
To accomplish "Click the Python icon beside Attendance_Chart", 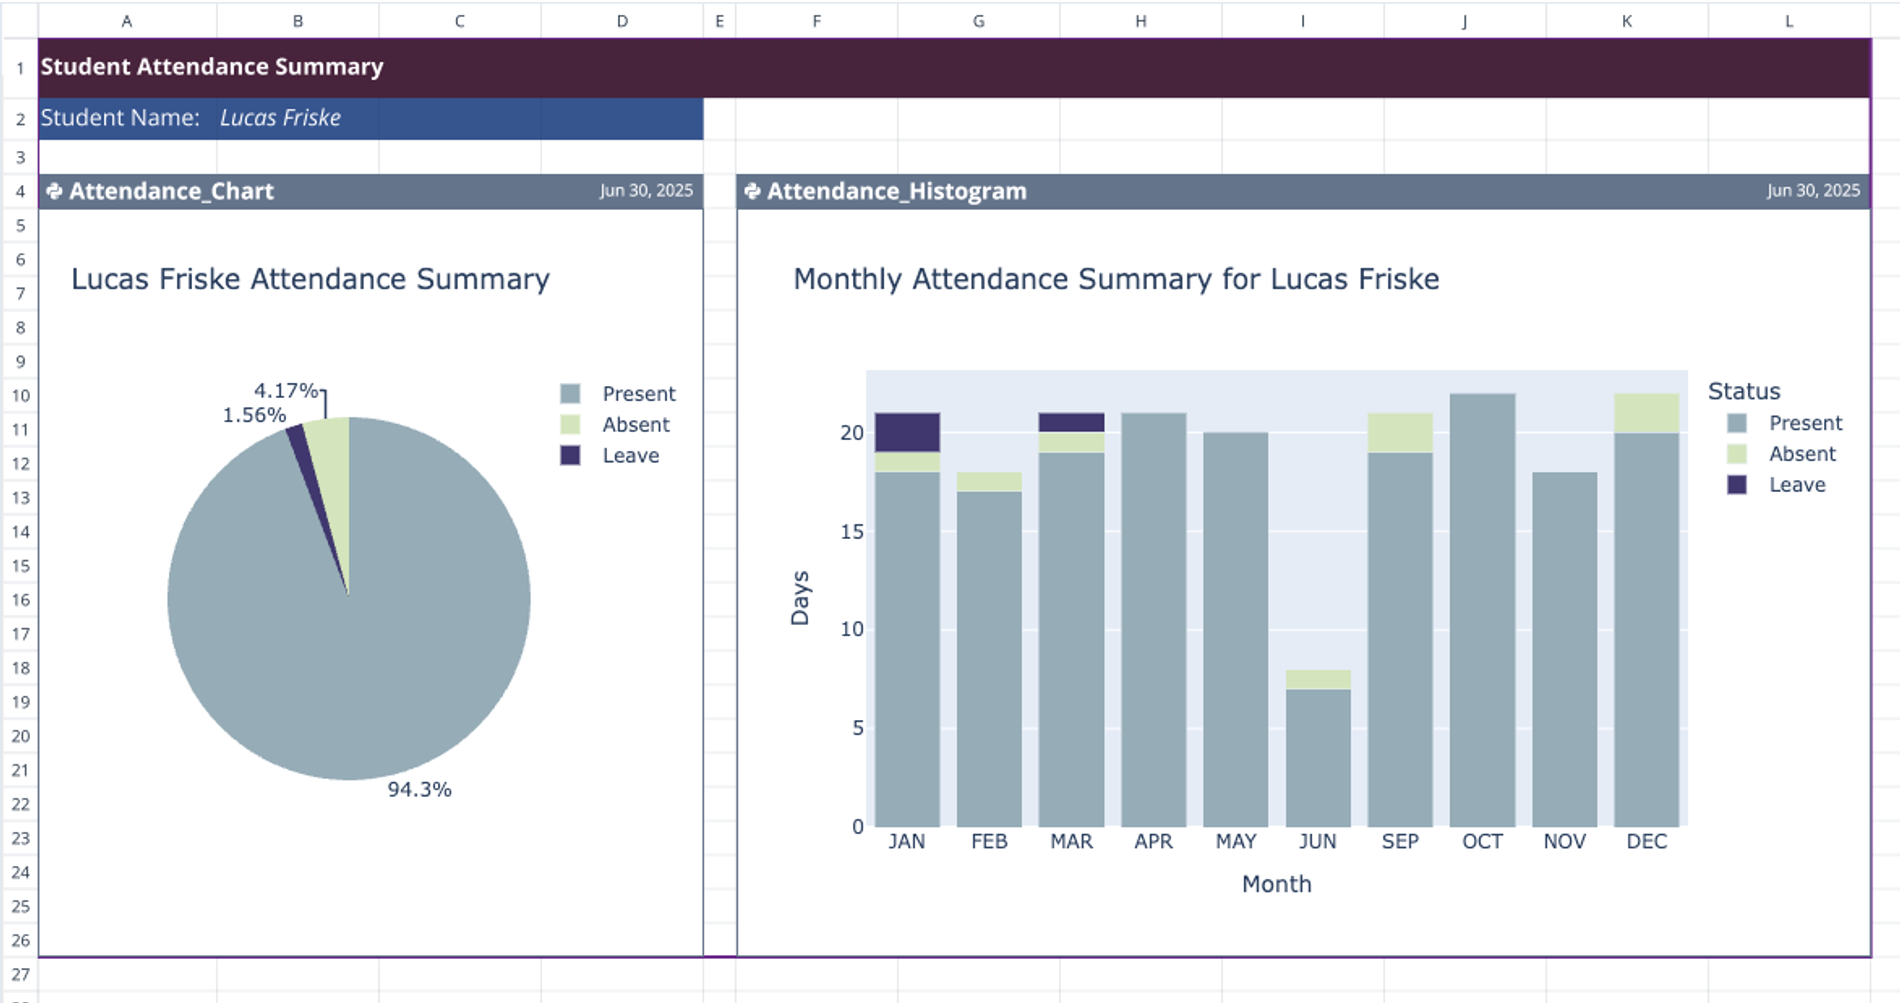I will (x=54, y=191).
